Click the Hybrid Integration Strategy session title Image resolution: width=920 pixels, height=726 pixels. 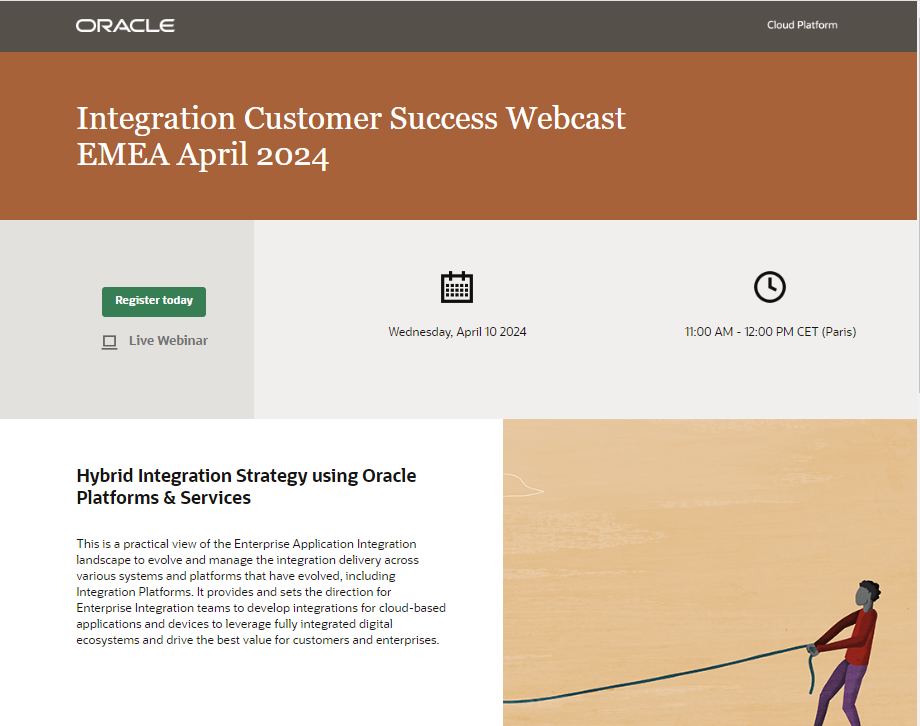click(x=246, y=486)
